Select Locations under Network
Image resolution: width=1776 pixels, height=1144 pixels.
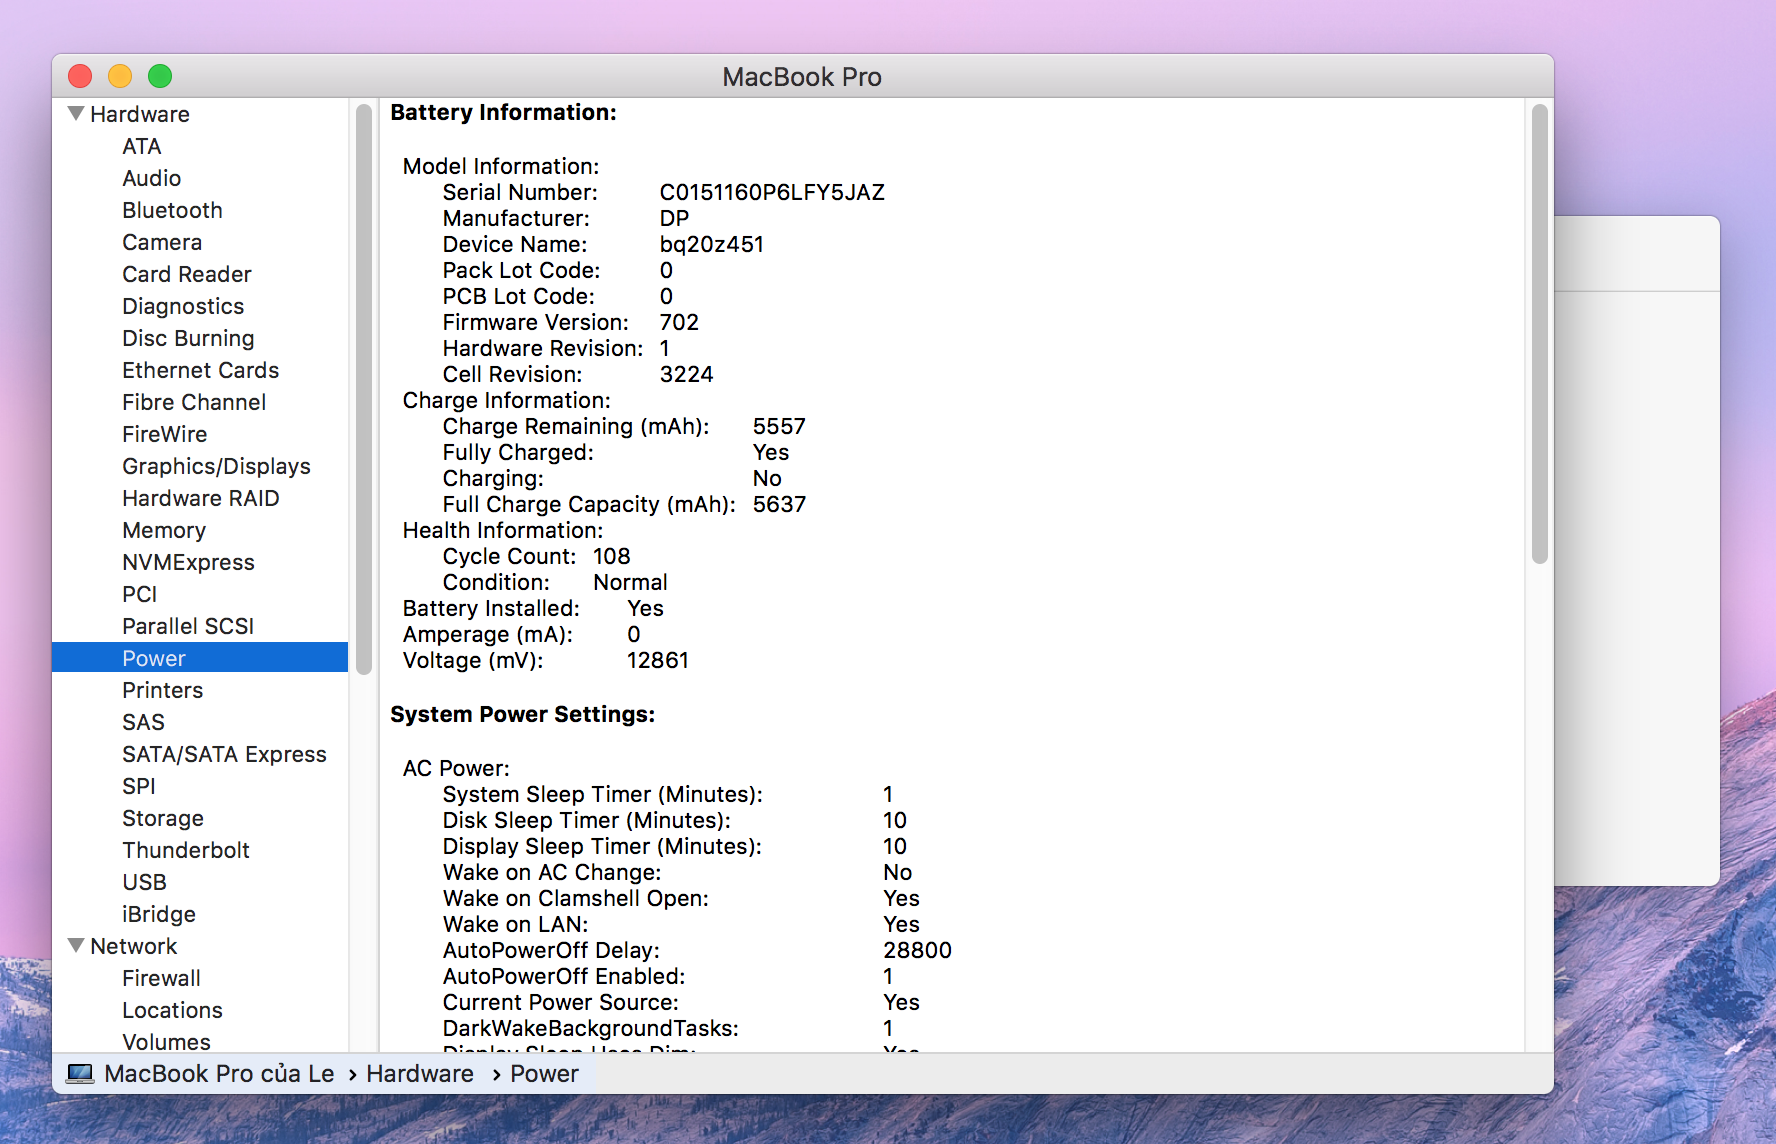(172, 1010)
